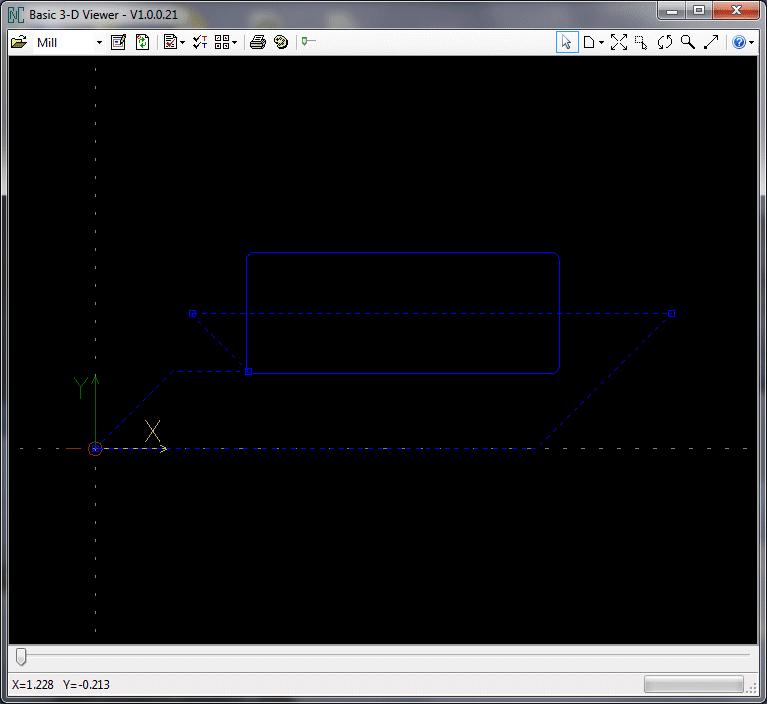Click the zoom extents arrows icon
The height and width of the screenshot is (704, 767).
coord(619,42)
